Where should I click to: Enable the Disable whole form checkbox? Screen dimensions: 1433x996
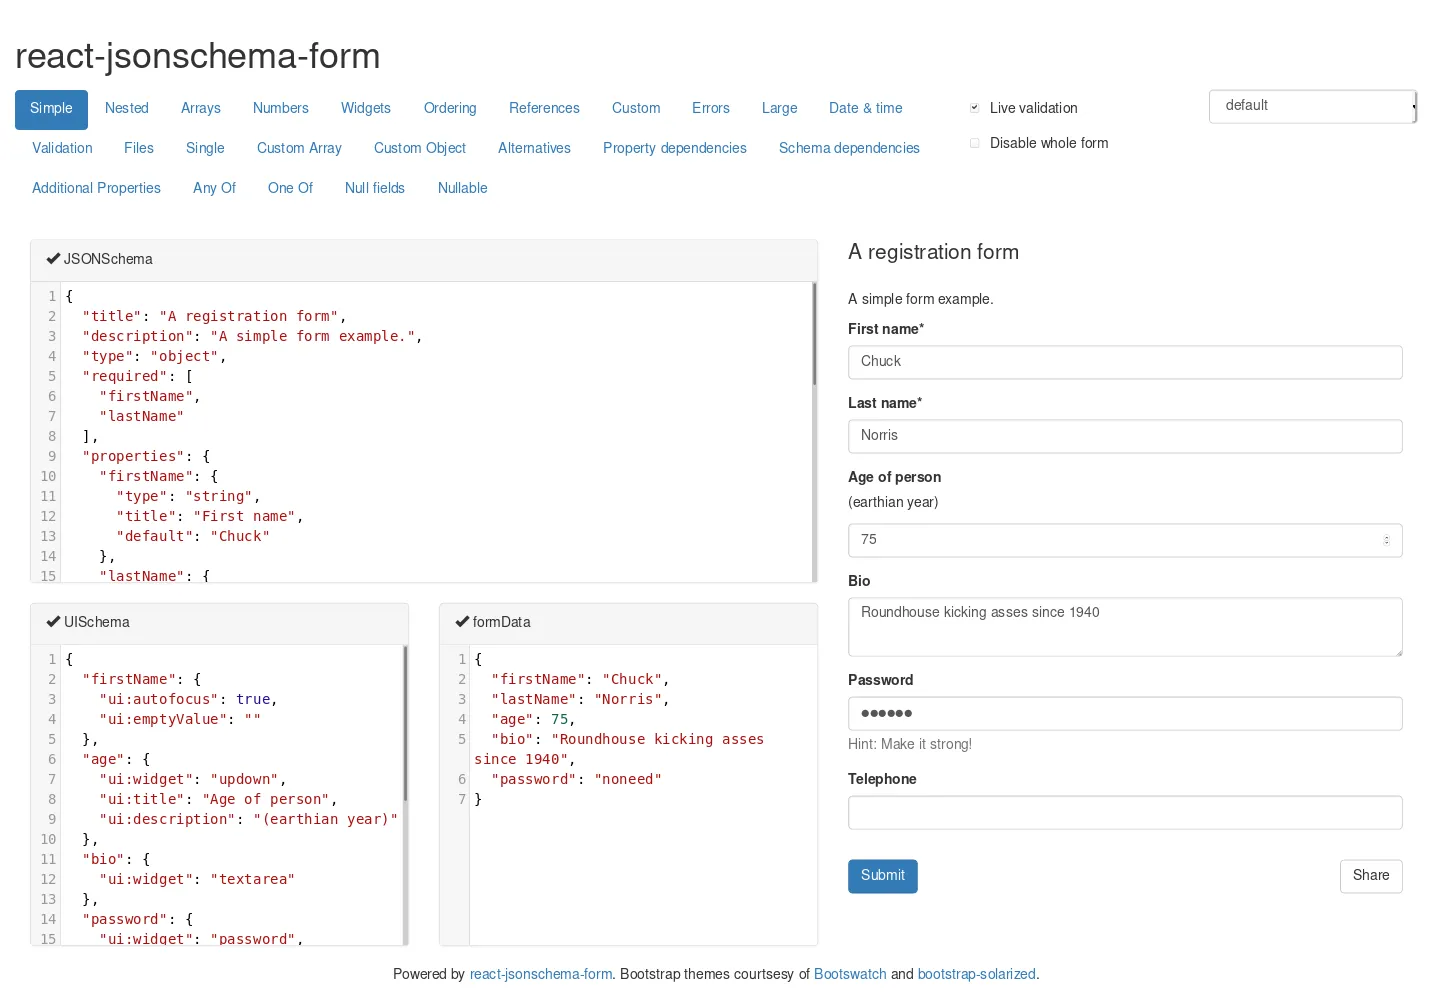pos(975,143)
